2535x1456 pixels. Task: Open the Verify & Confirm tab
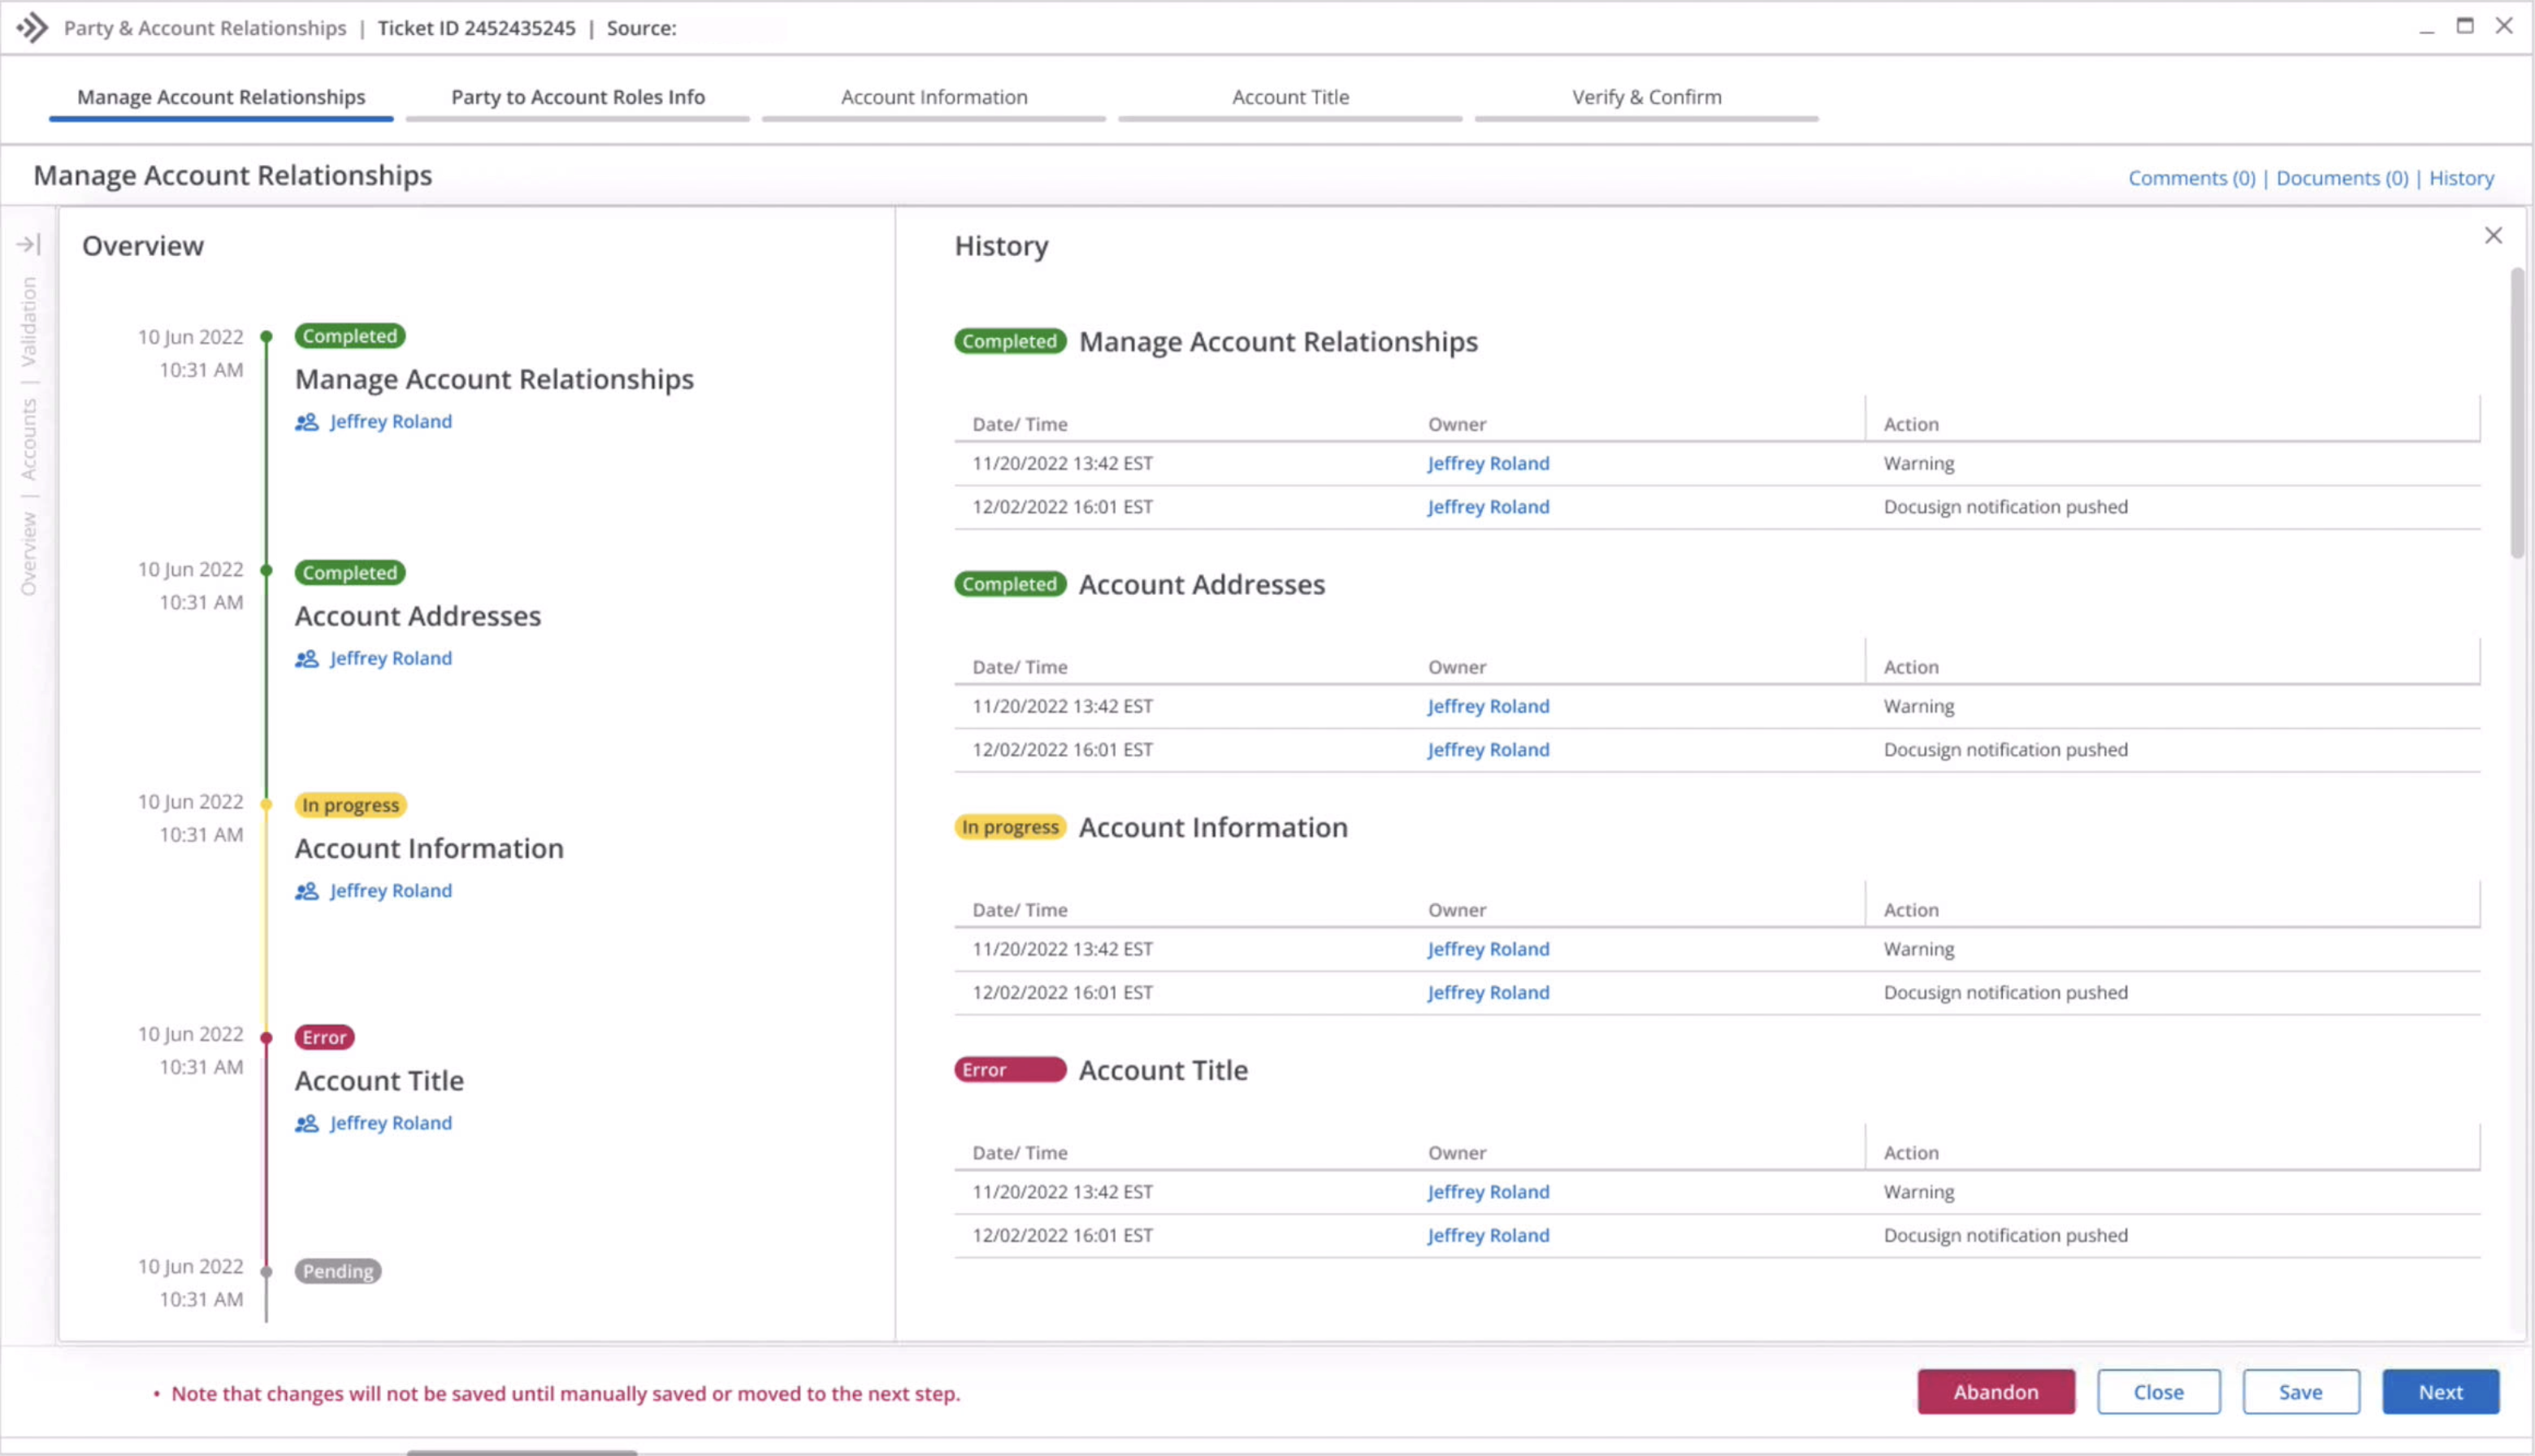(1645, 96)
